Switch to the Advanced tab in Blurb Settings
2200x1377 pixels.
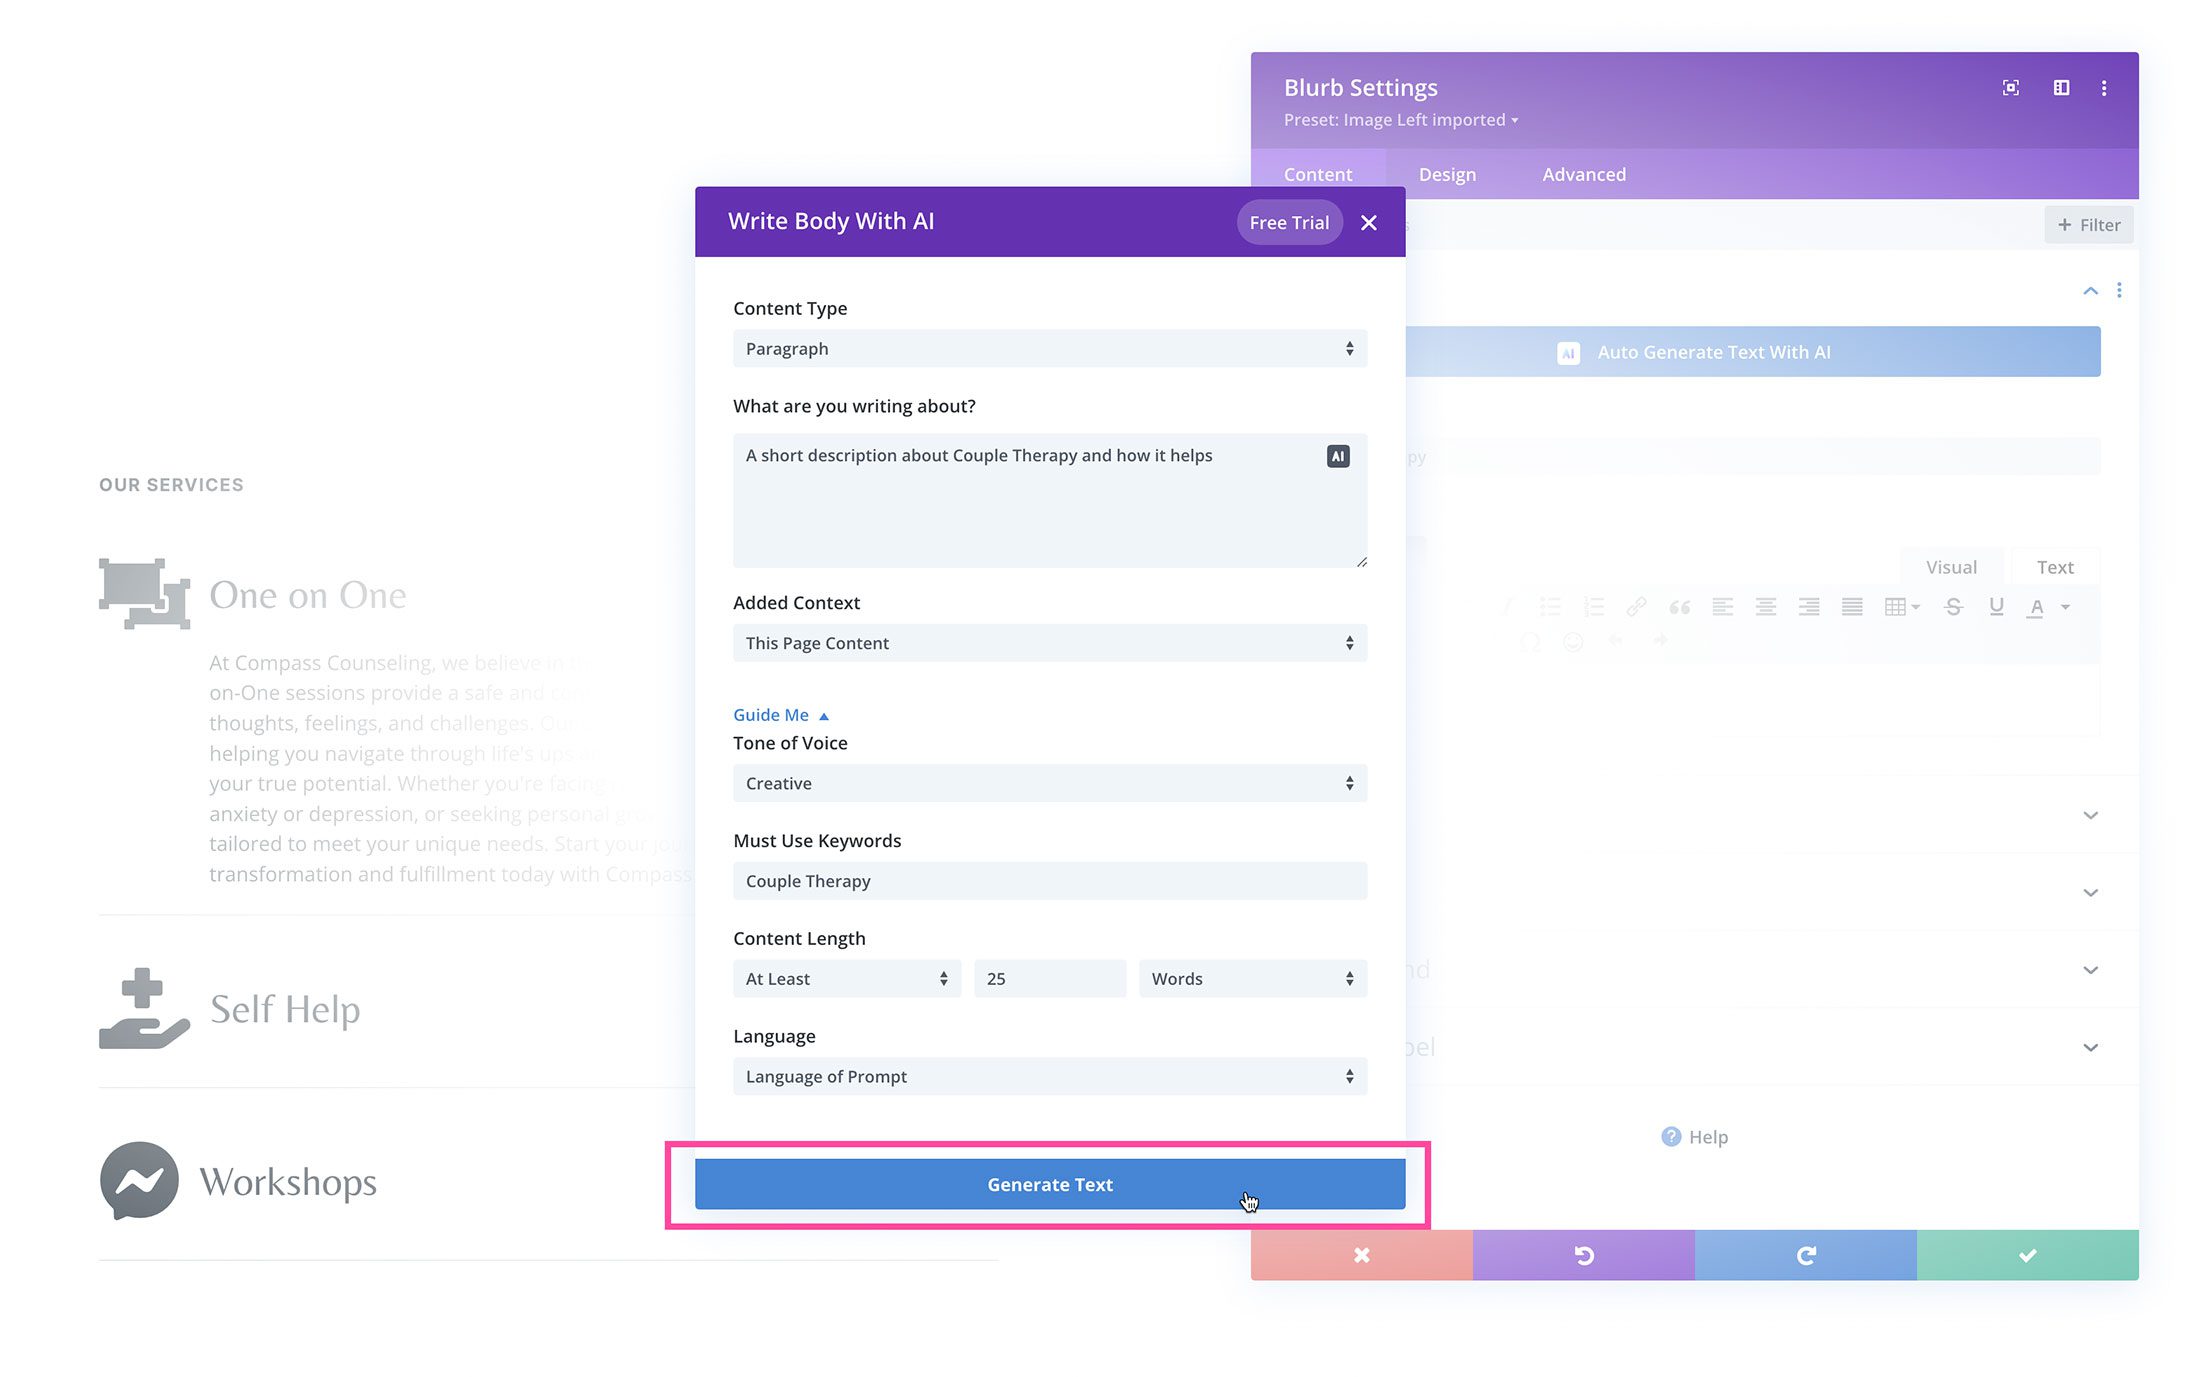point(1585,175)
